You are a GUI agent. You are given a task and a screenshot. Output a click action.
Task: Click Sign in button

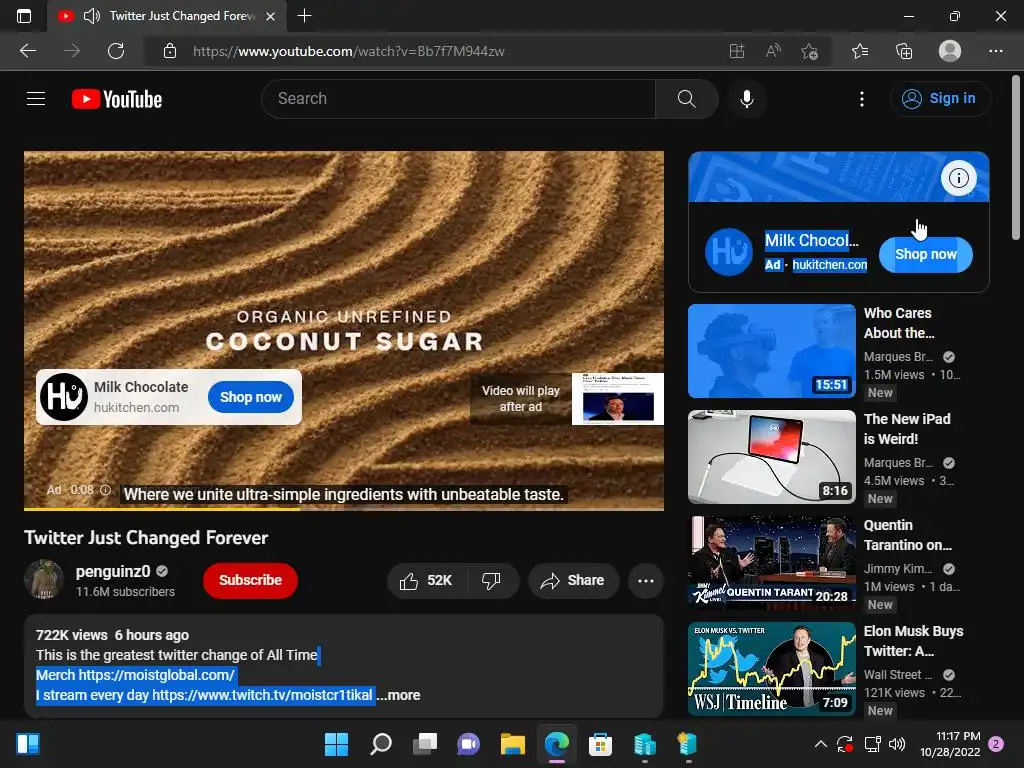pyautogui.click(x=940, y=99)
